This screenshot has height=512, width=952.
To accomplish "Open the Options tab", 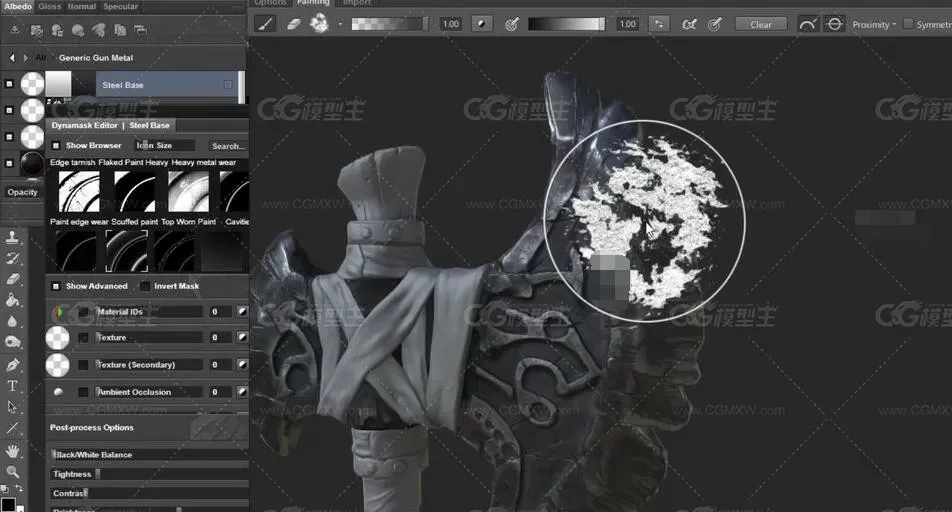I will coord(270,3).
